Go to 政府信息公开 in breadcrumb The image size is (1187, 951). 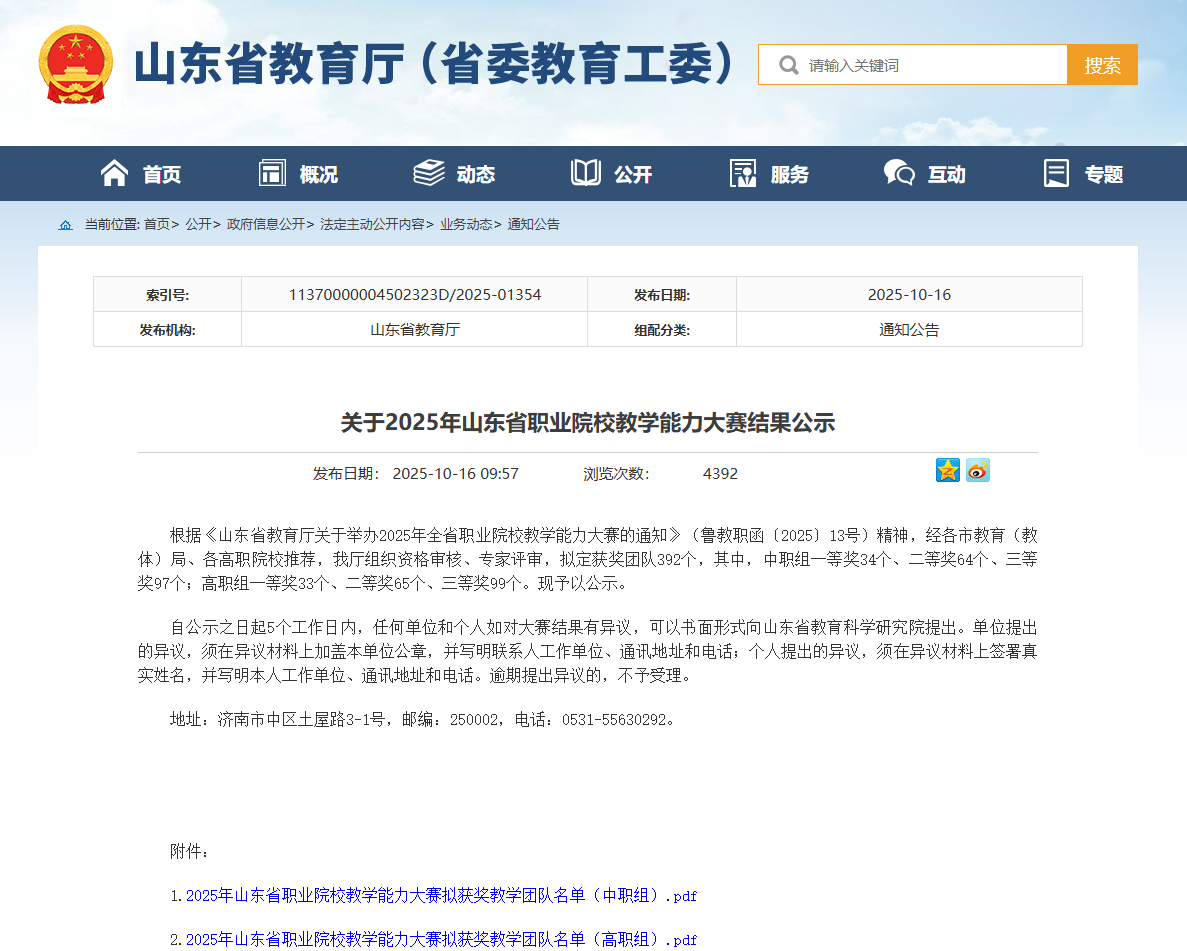tap(265, 225)
